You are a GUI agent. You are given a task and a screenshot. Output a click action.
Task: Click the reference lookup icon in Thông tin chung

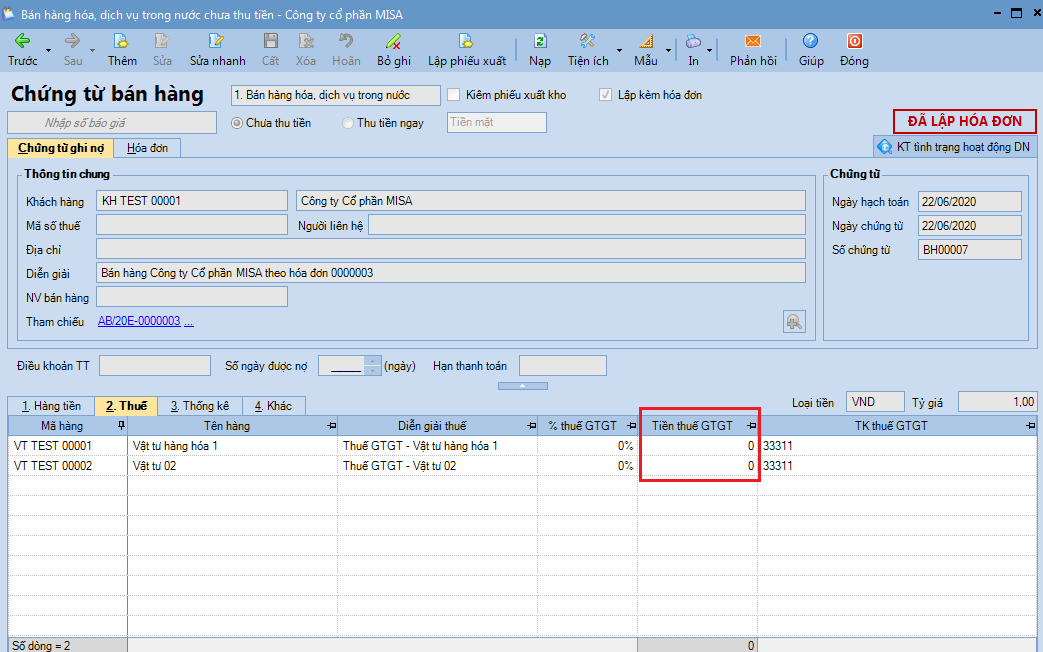(x=794, y=322)
